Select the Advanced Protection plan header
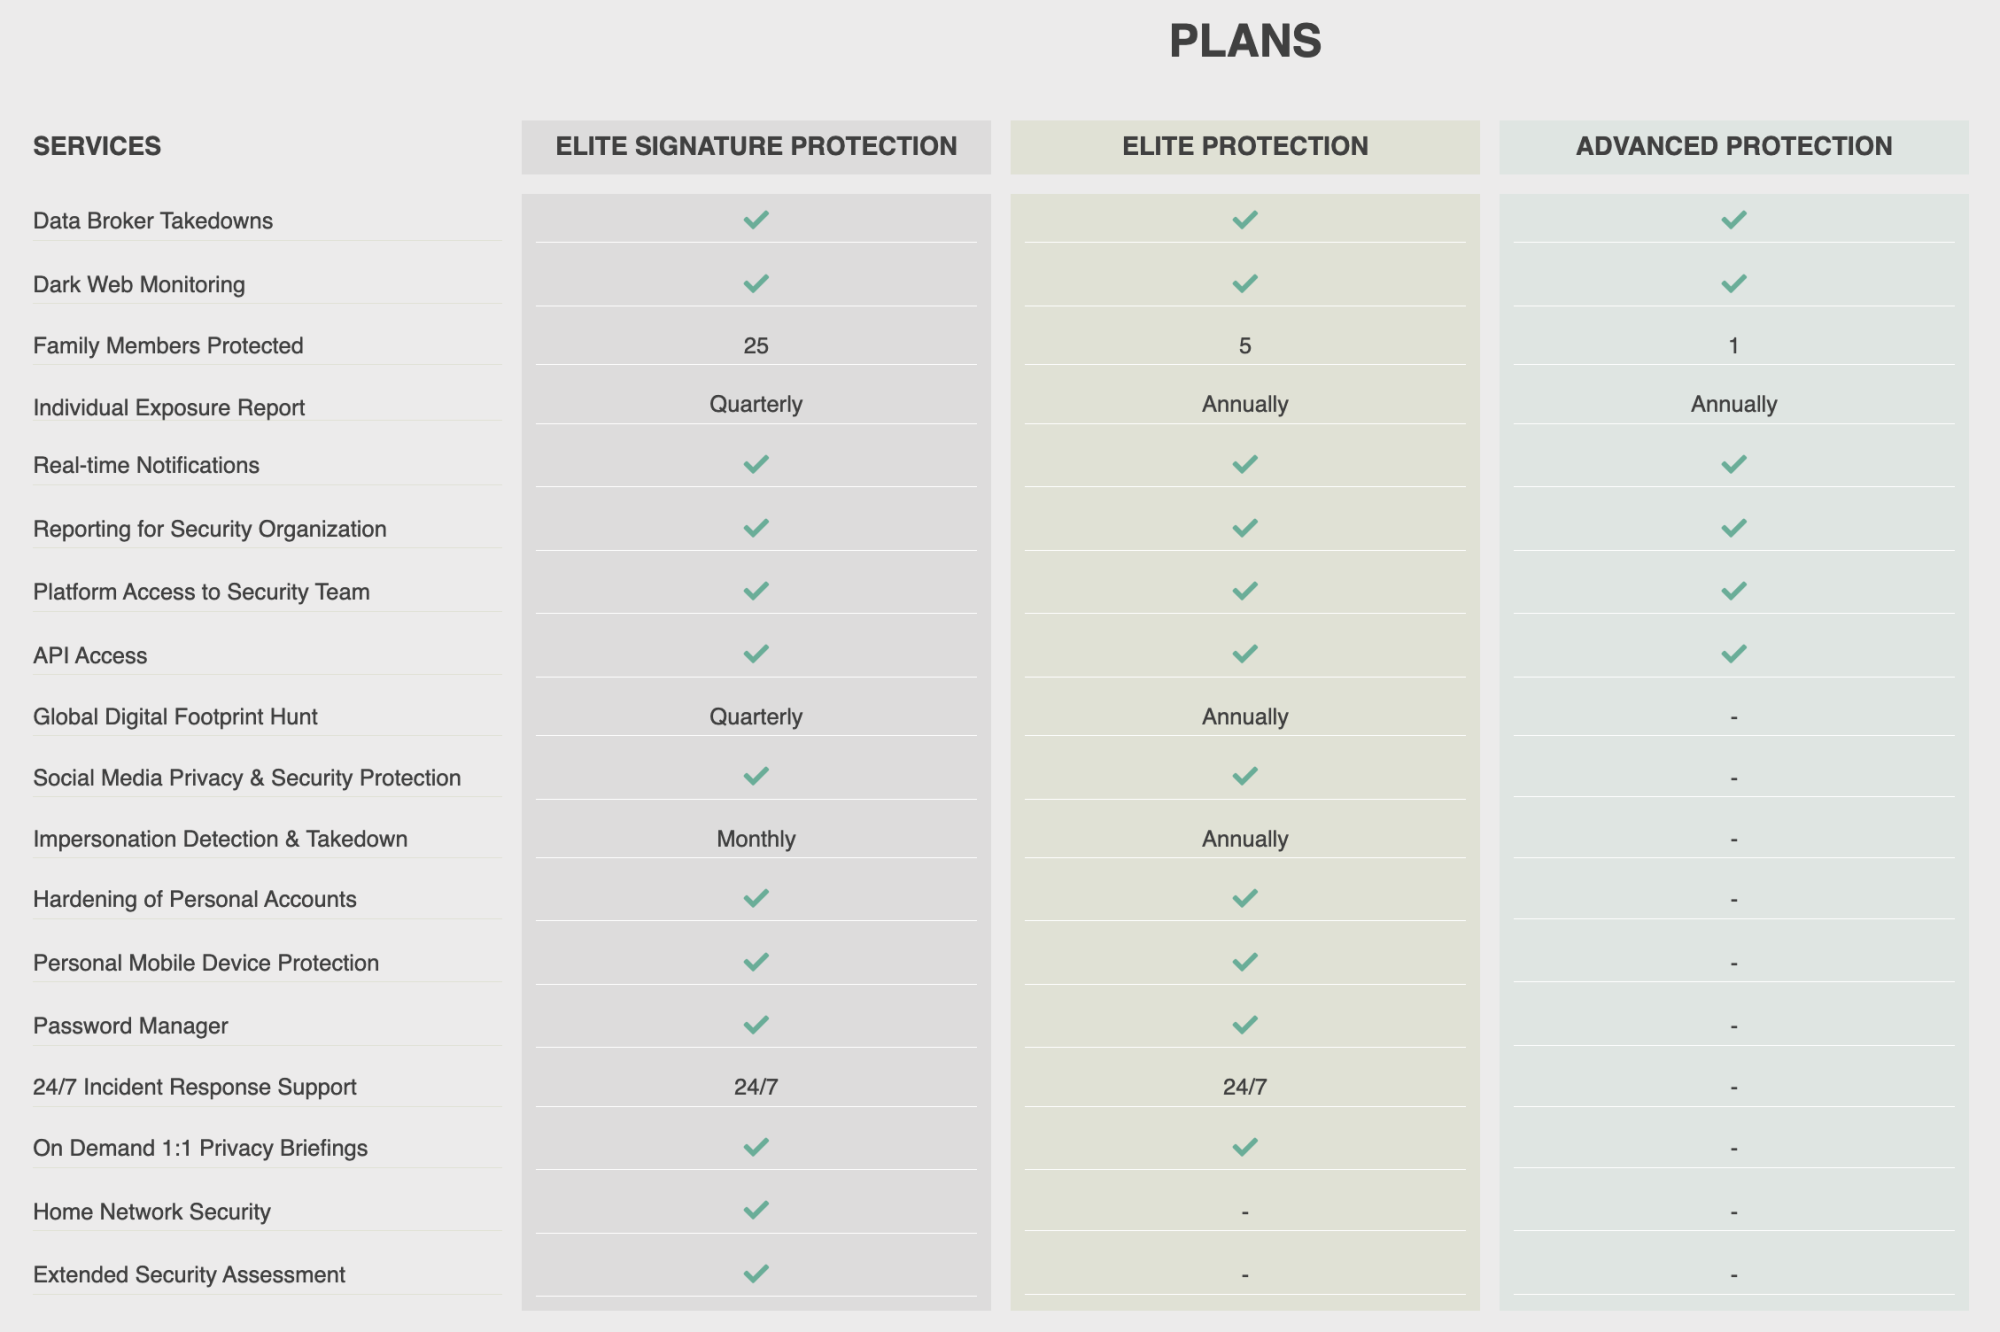This screenshot has height=1332, width=2000. coord(1734,147)
